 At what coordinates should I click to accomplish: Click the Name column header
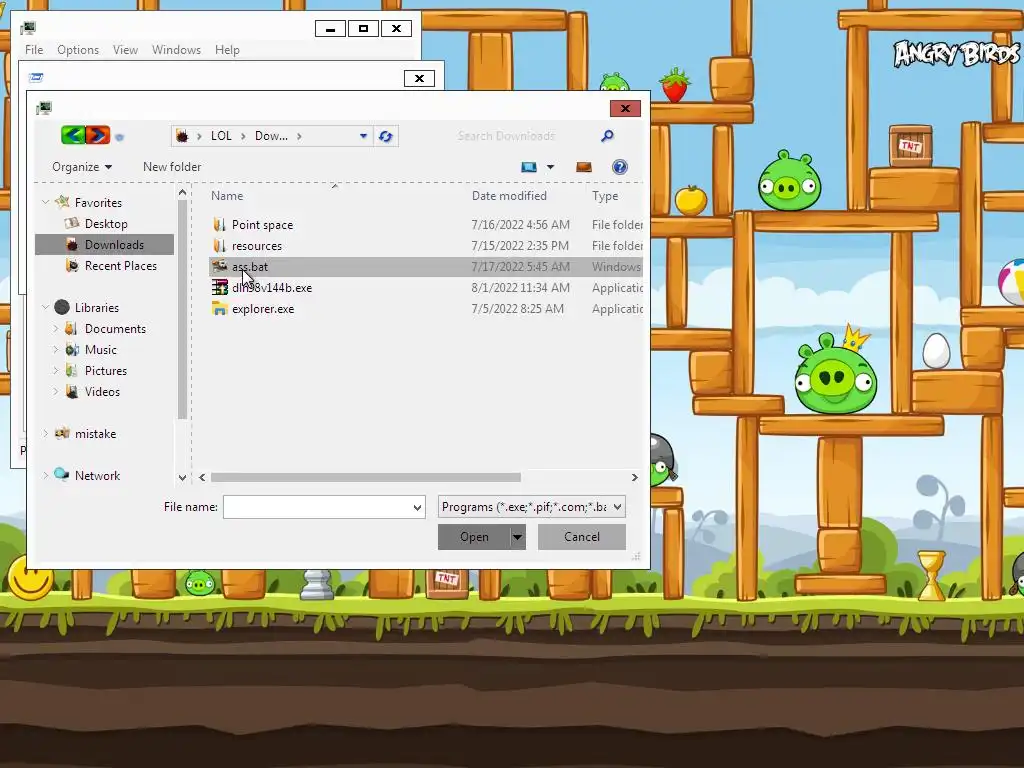[x=227, y=195]
